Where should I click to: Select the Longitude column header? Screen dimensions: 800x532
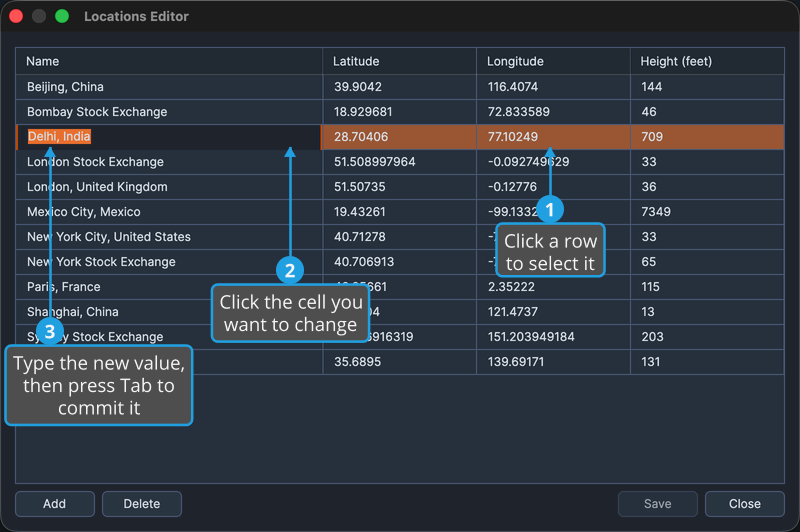tap(554, 61)
